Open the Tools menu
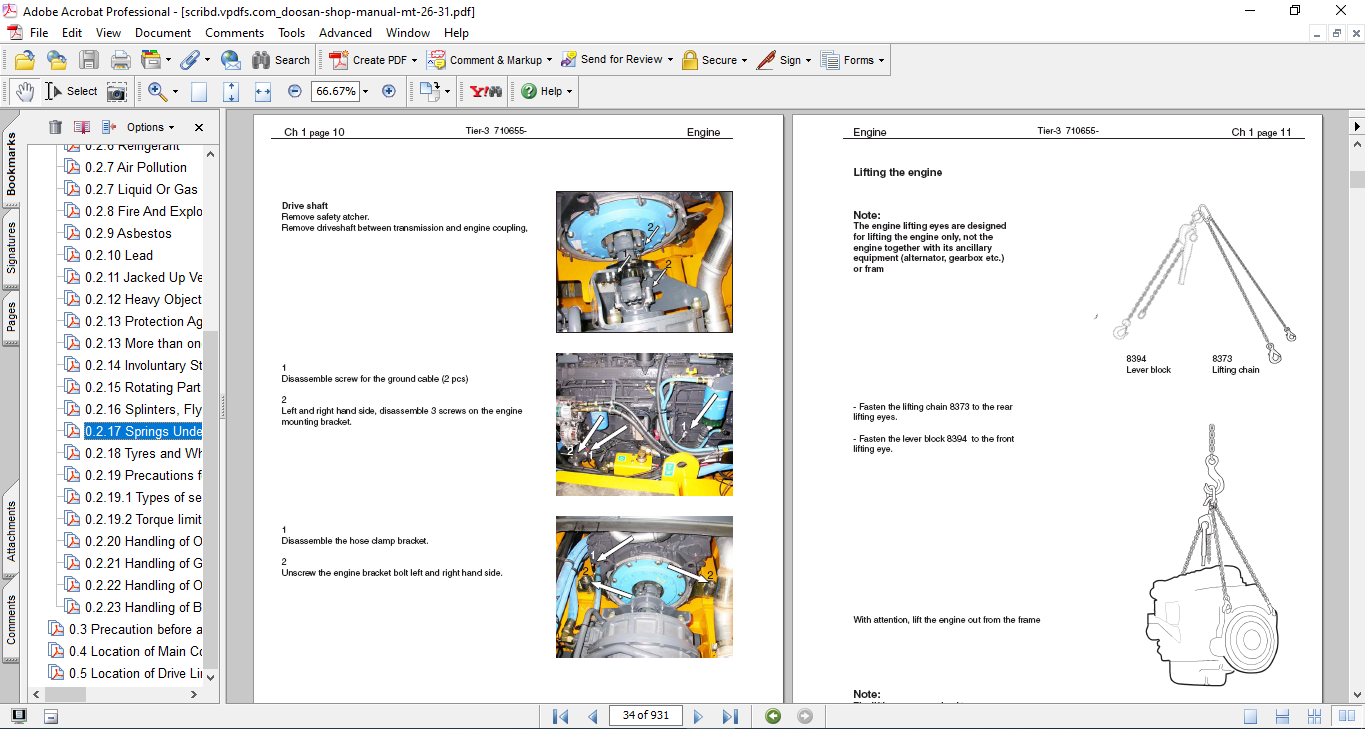Viewport: 1365px width, 729px height. pos(292,33)
